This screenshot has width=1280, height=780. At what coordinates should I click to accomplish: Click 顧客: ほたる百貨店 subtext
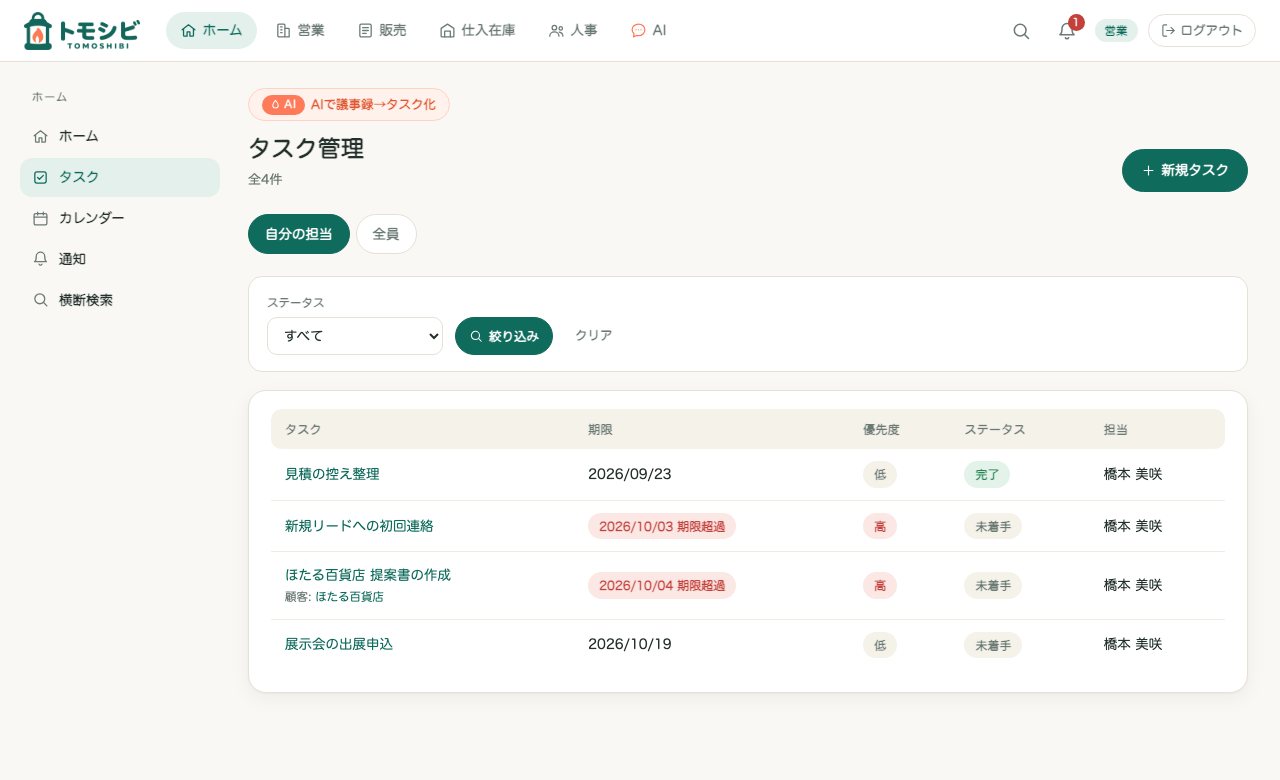point(334,597)
